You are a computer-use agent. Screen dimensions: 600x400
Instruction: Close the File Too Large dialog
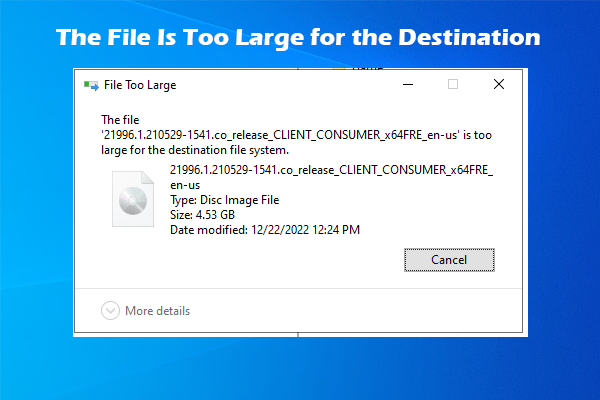point(499,85)
